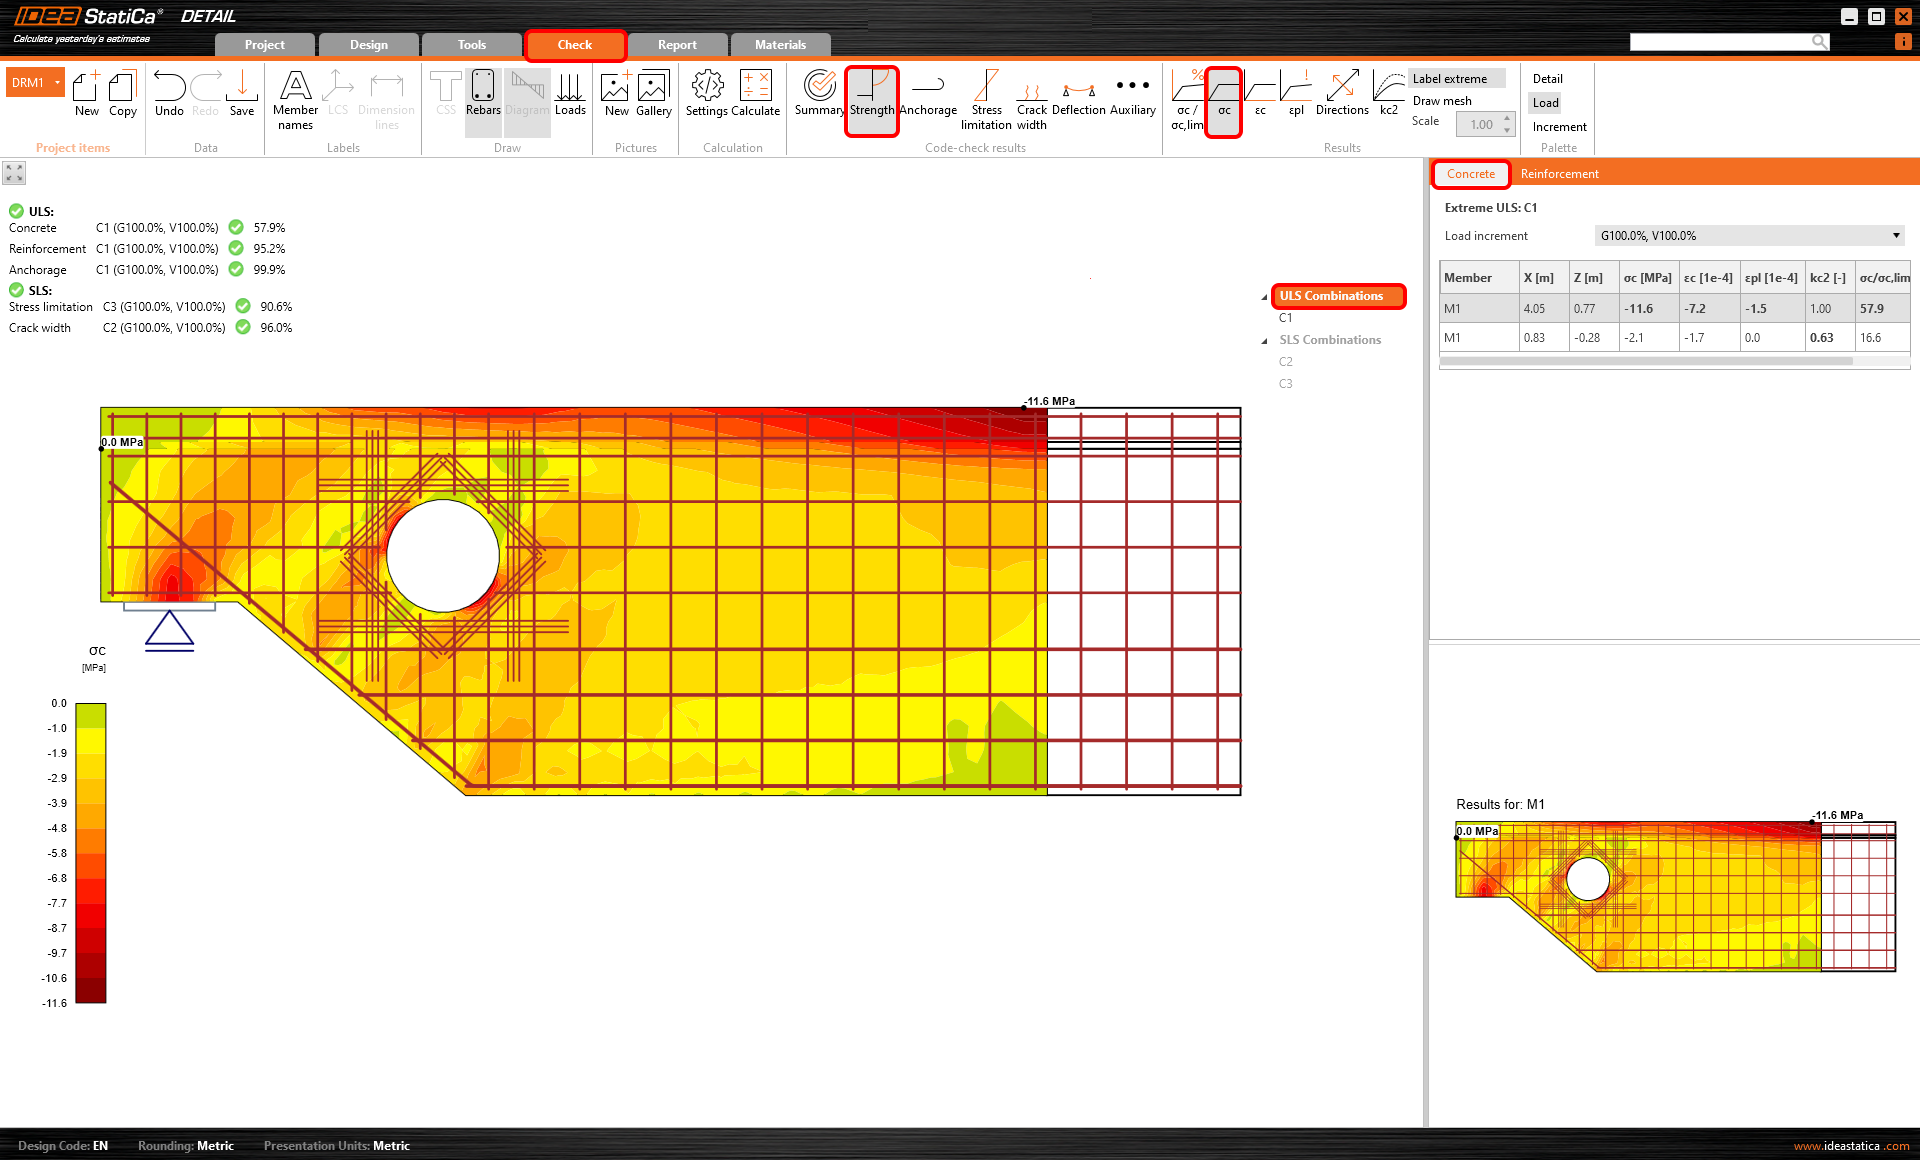1920x1160 pixels.
Task: Open the Reinforcement results tab
Action: 1559,174
